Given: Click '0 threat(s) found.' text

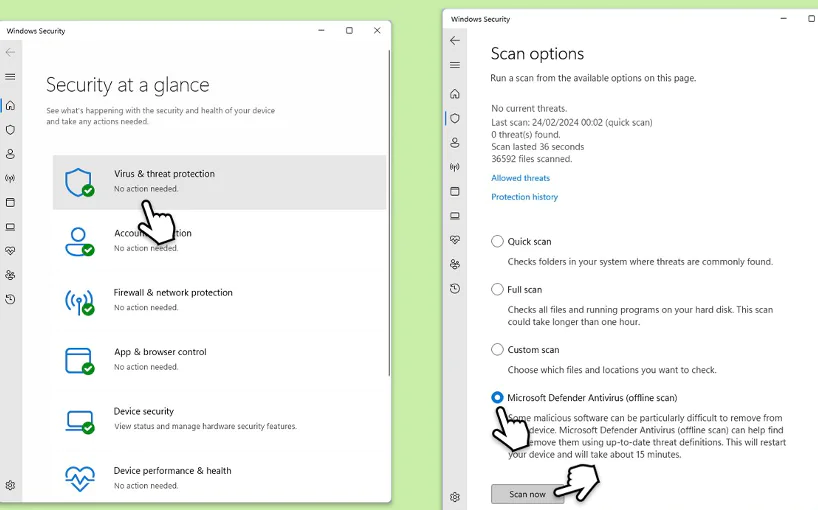Looking at the screenshot, I should tap(526, 135).
